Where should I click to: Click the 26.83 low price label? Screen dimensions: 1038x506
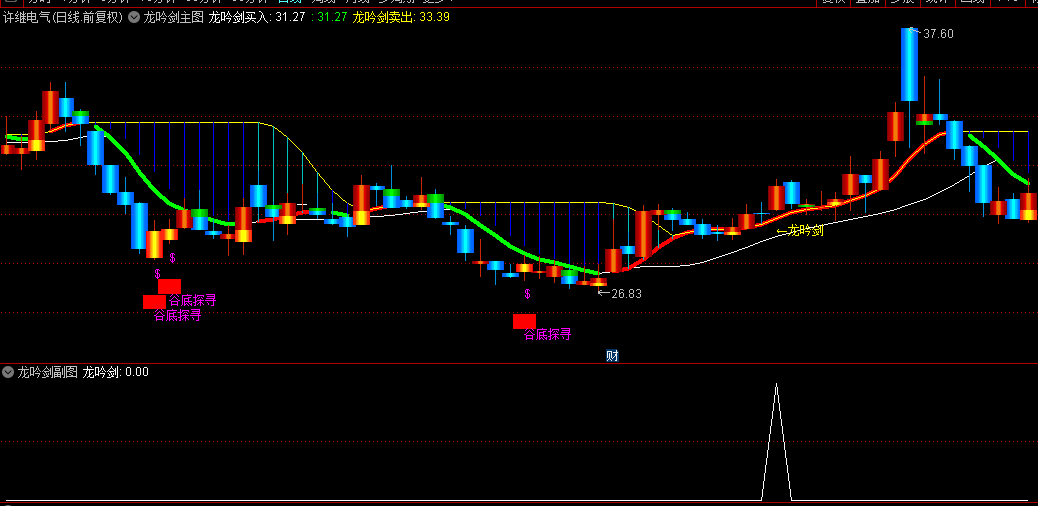tap(626, 293)
